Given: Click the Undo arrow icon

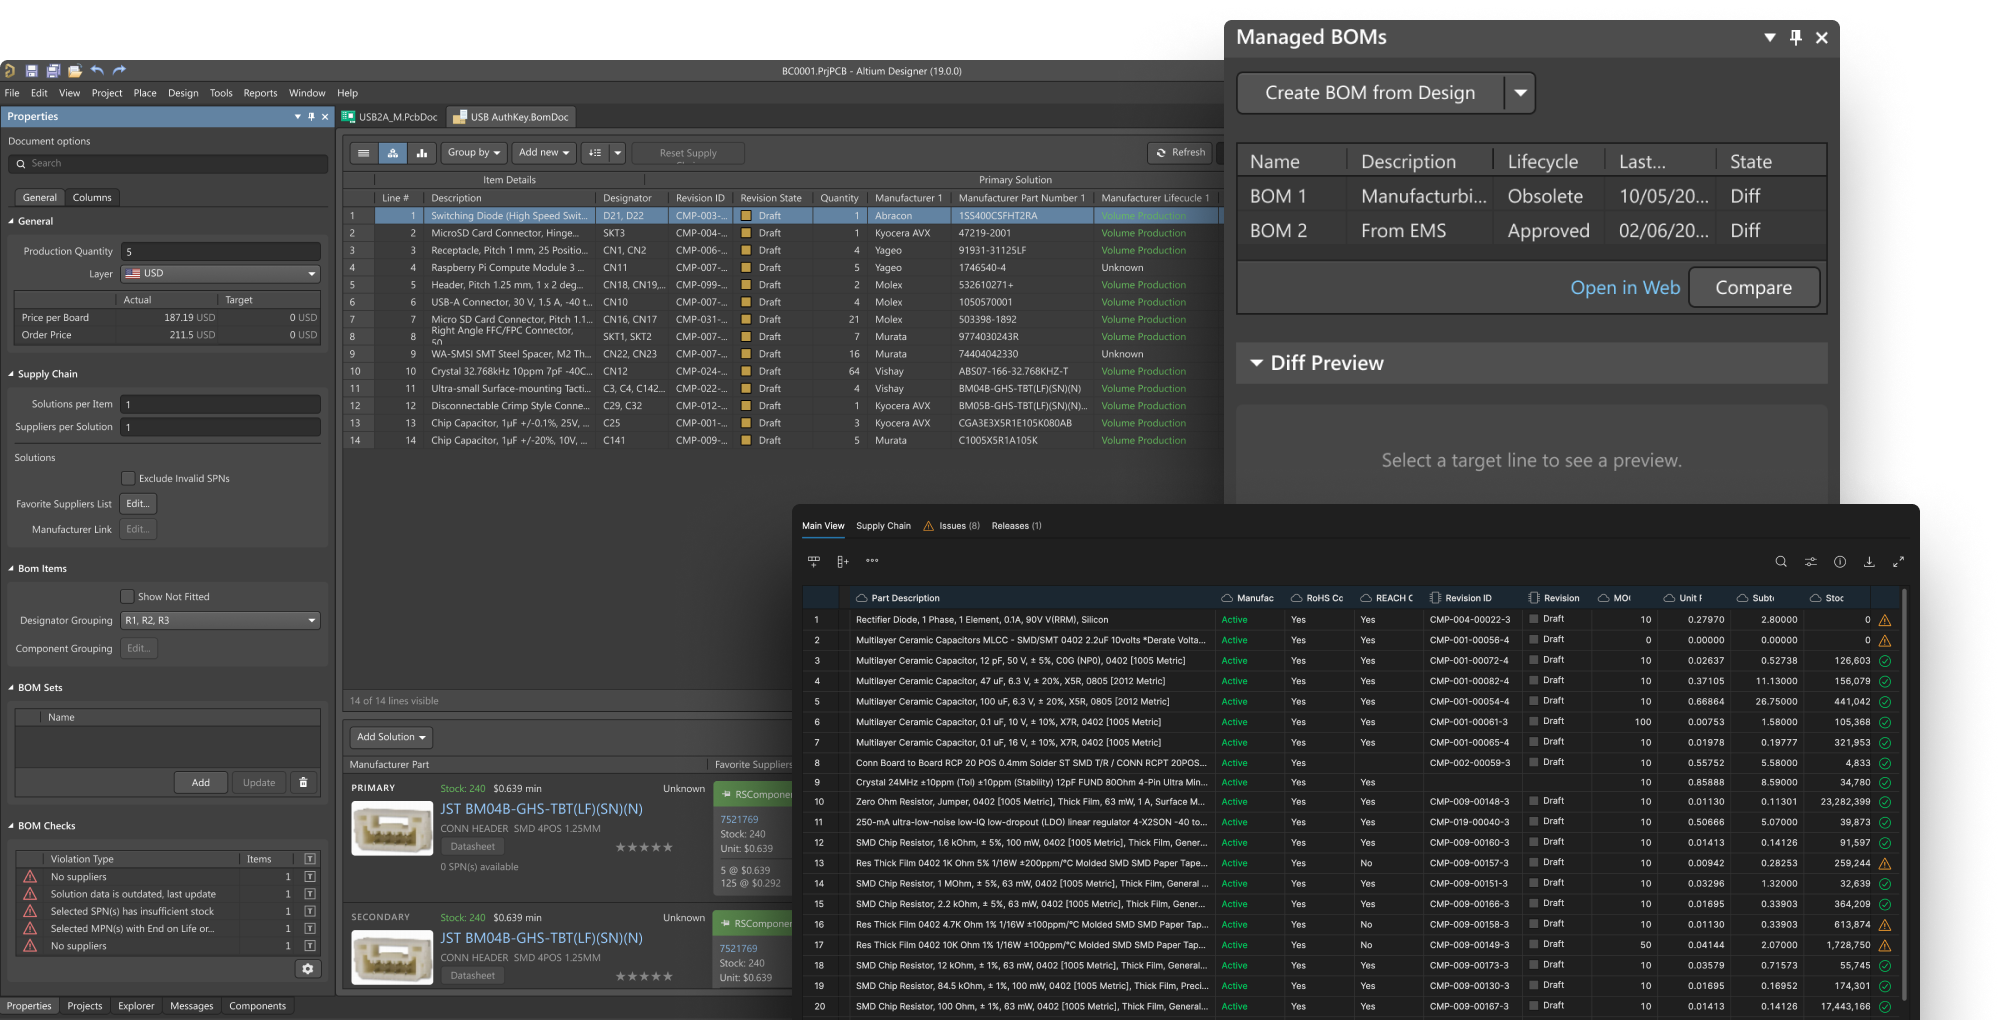Looking at the screenshot, I should pyautogui.click(x=97, y=71).
